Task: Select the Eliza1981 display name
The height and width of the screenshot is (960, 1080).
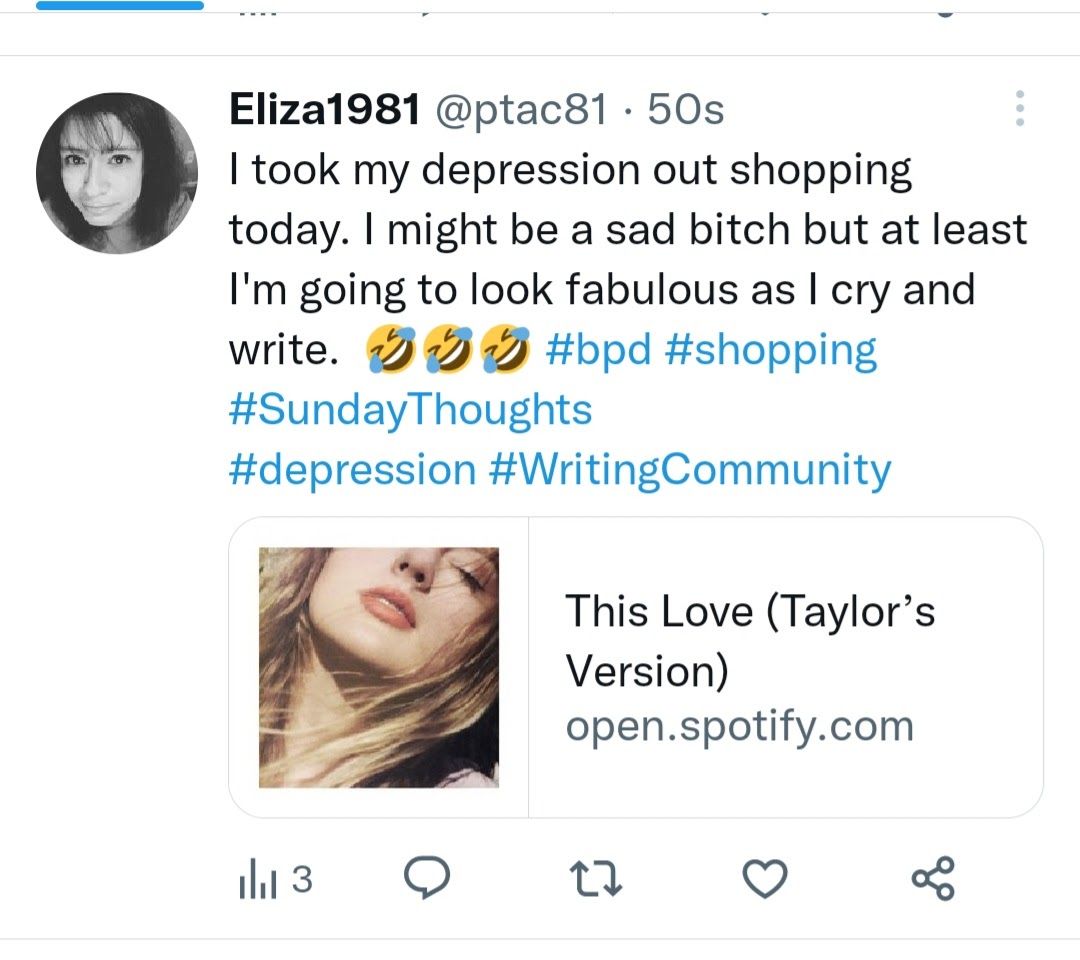Action: (324, 111)
